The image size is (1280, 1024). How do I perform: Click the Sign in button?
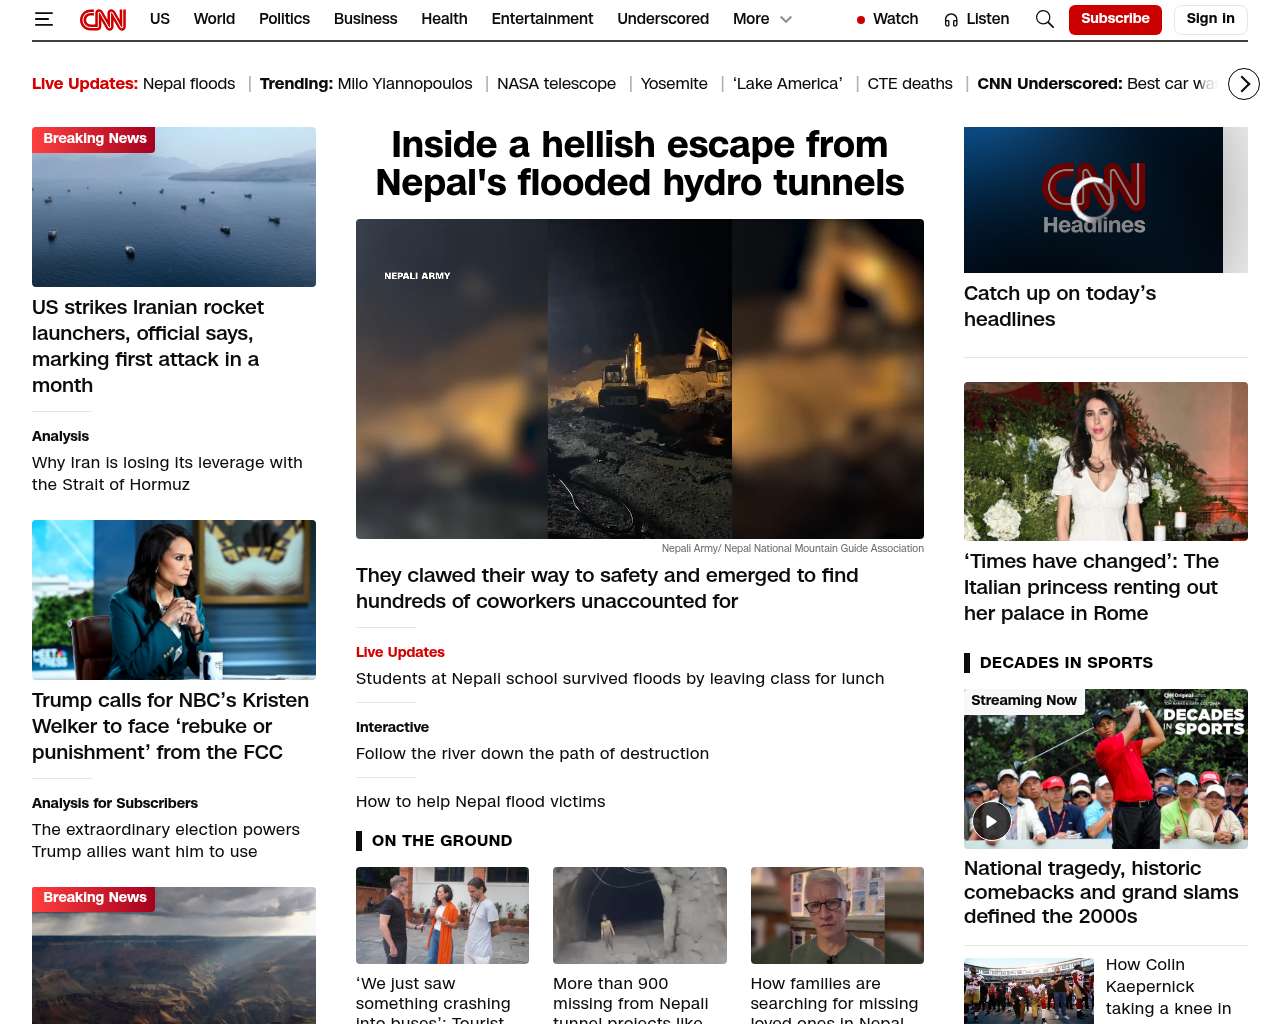[x=1210, y=19]
